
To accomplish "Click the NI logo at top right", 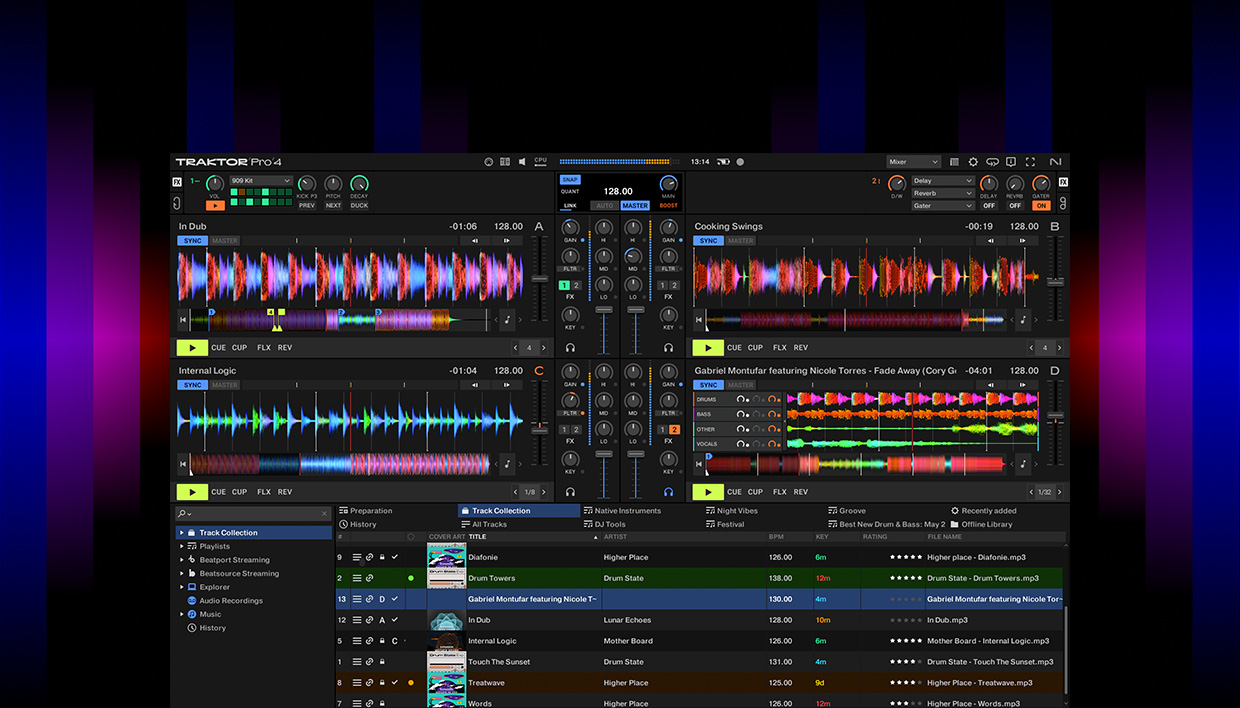I will (1056, 161).
